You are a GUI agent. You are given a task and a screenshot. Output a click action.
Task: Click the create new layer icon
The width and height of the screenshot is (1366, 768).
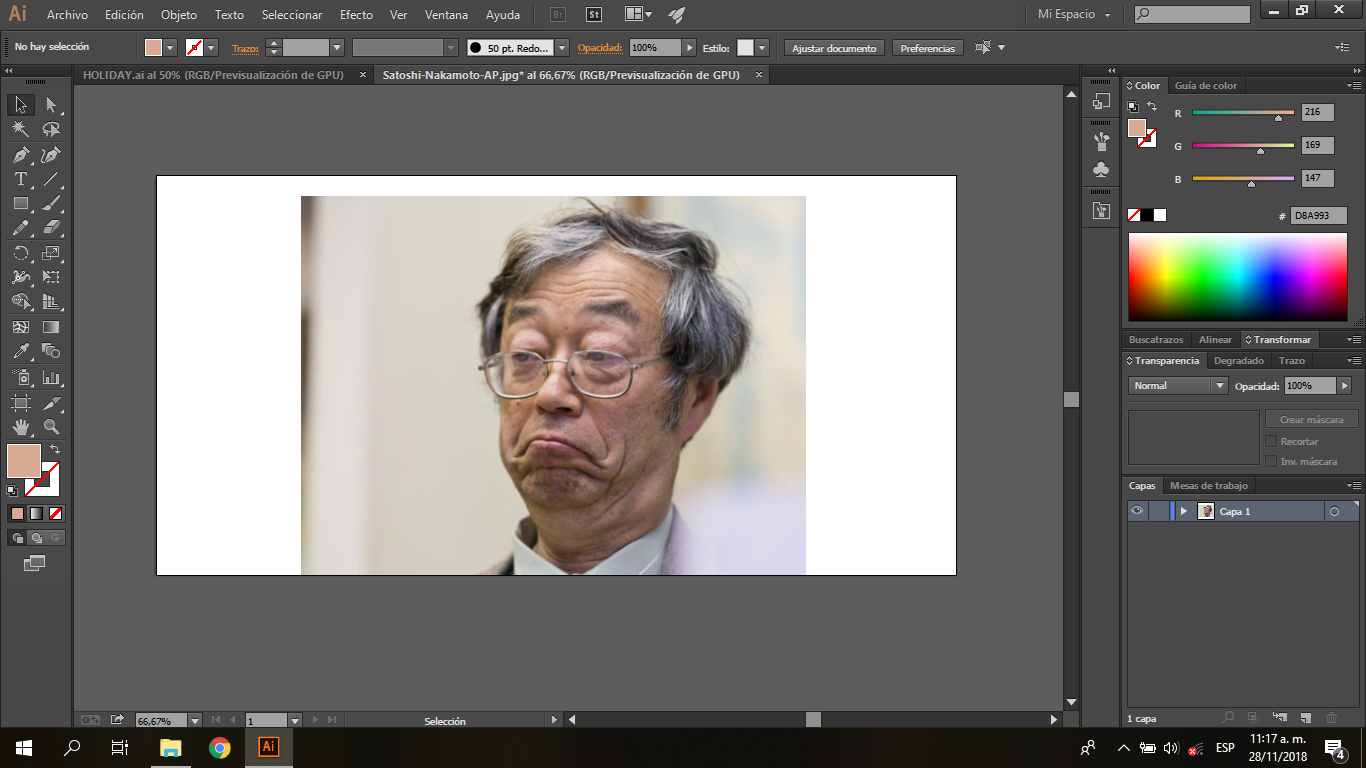tap(1305, 718)
